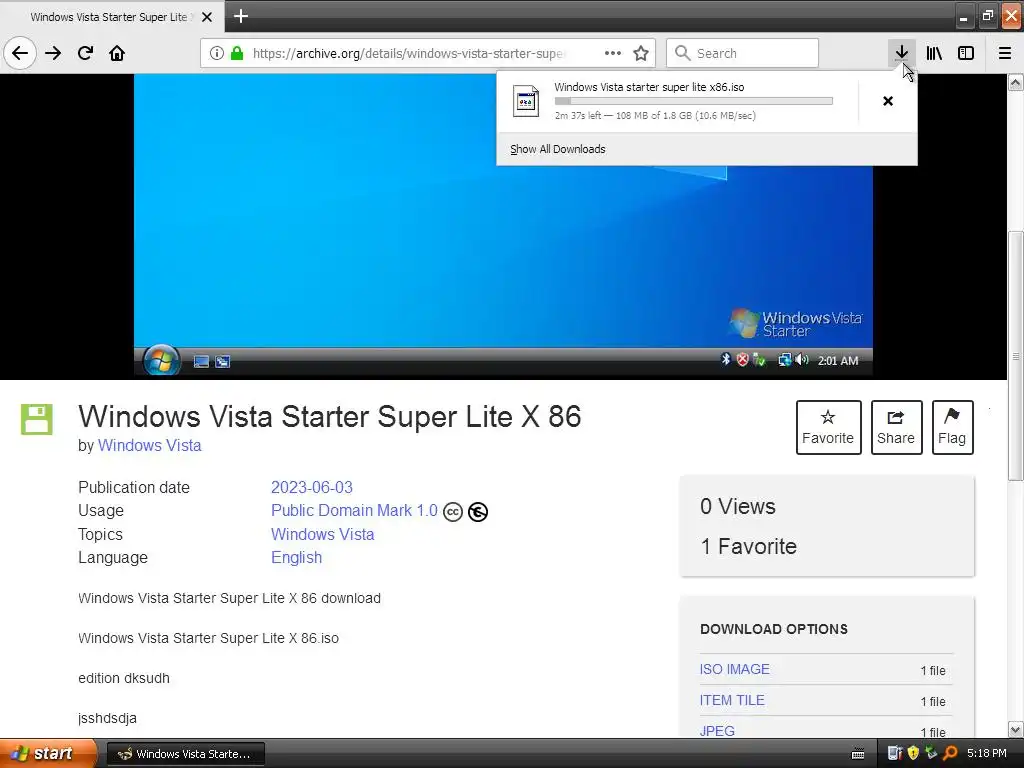This screenshot has width=1024, height=768.
Task: Close the Windows Vista Starter tab
Action: click(x=207, y=17)
